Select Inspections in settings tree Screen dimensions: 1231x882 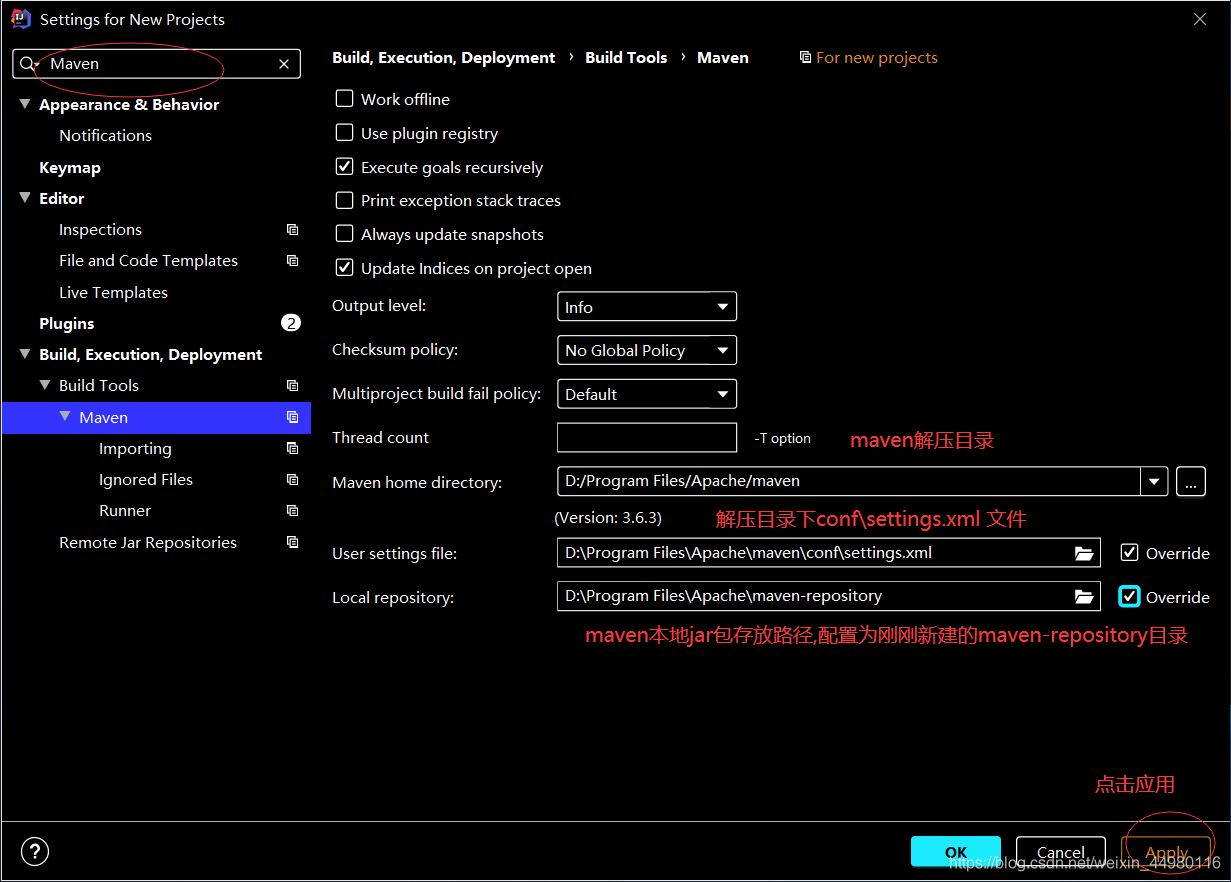[100, 230]
